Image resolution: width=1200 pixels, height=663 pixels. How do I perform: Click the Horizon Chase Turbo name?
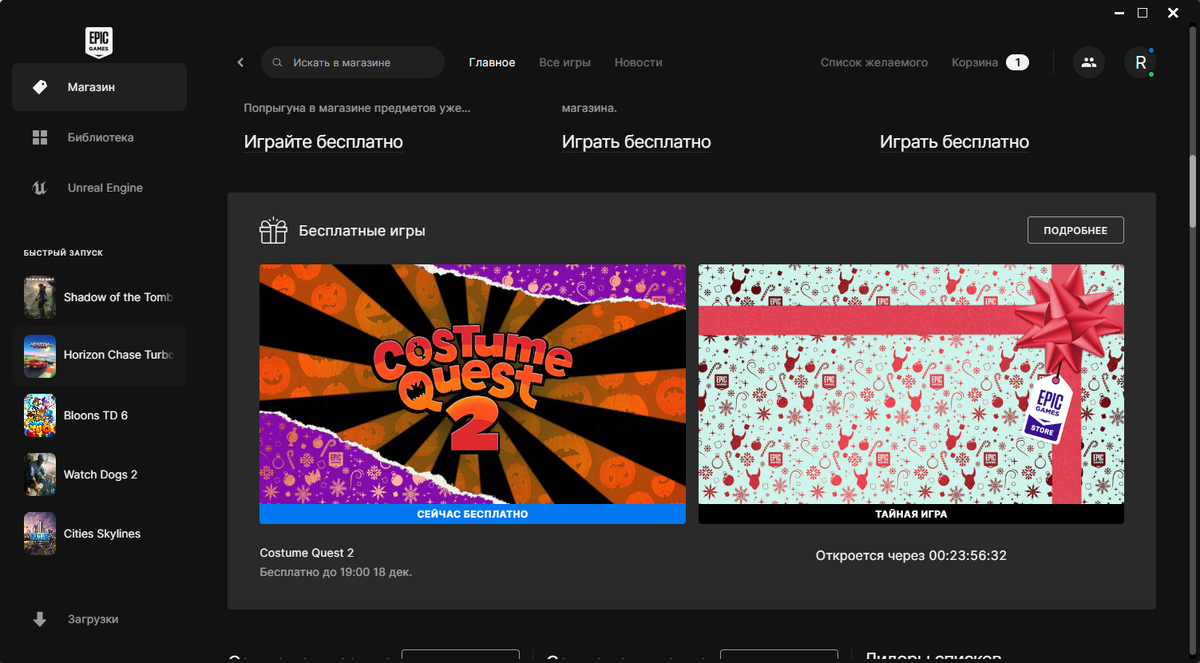(x=118, y=355)
